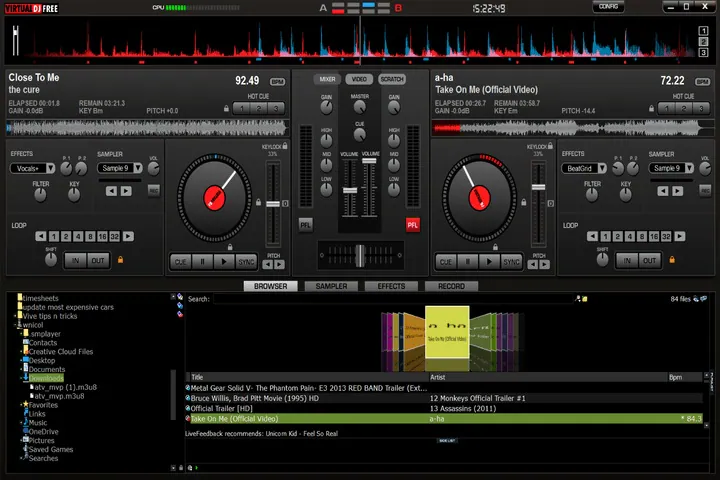Sync the right deck tempo
The image size is (720, 480).
click(x=512, y=262)
